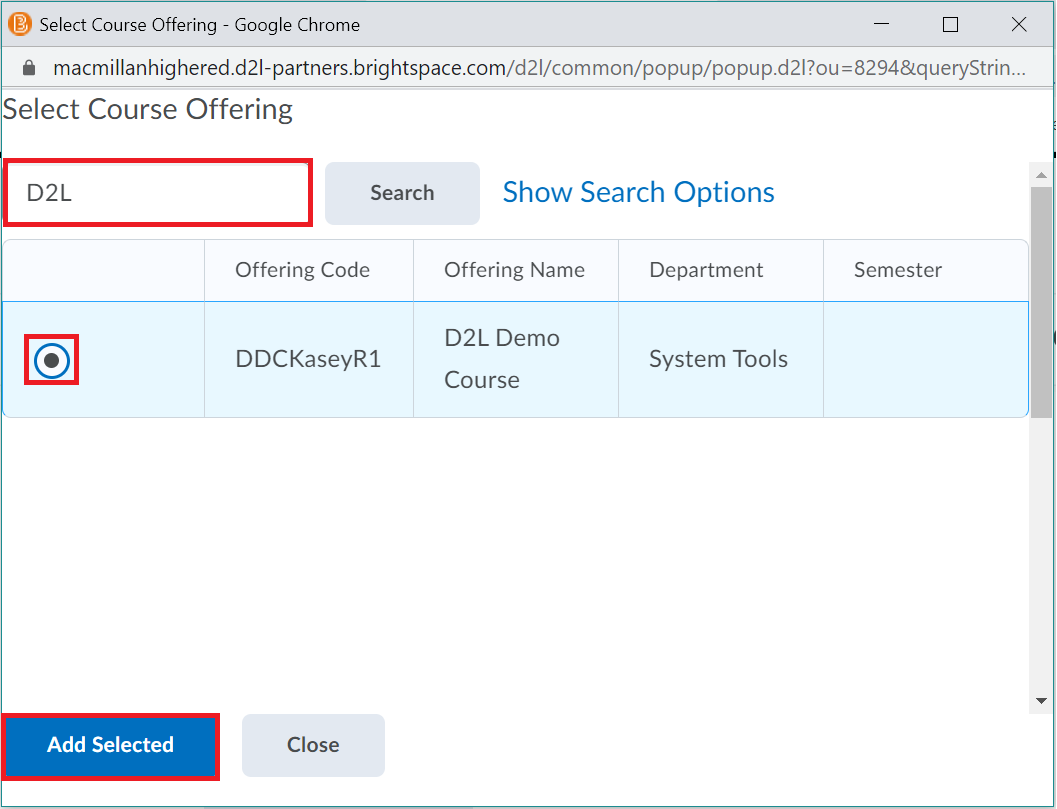
Task: Open Show Search Options
Action: (638, 192)
